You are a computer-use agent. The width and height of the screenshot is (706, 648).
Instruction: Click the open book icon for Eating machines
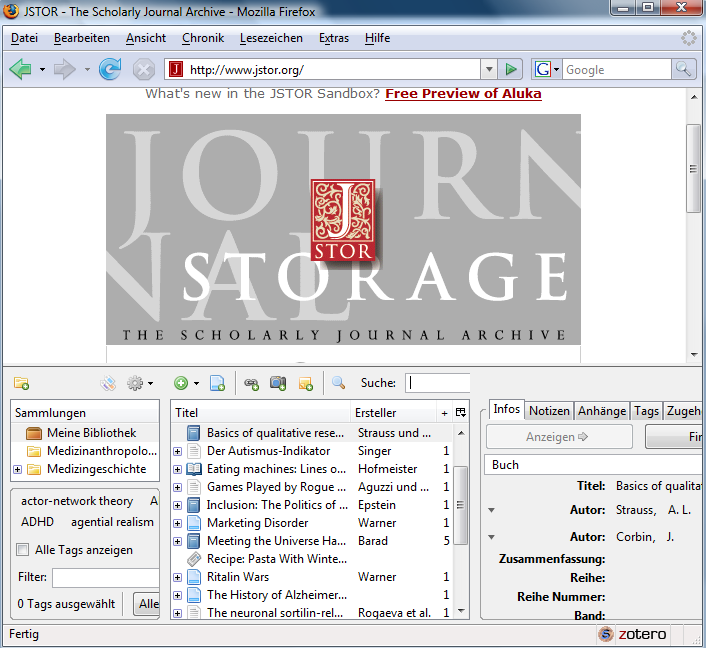[194, 469]
